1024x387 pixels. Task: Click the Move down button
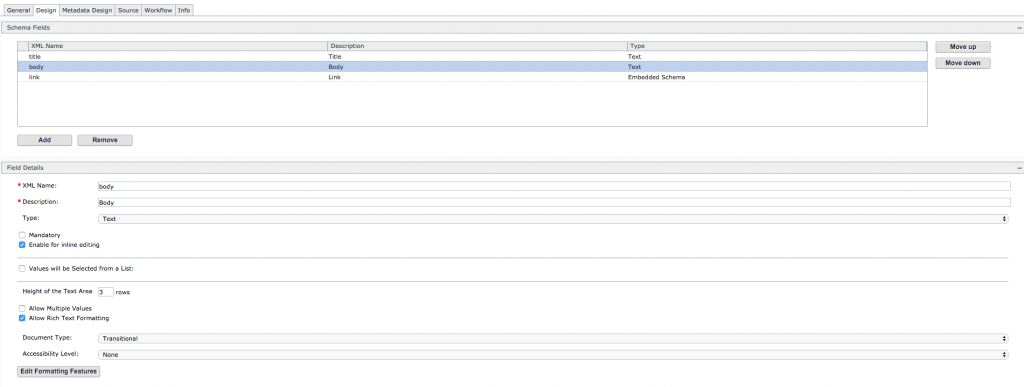963,63
